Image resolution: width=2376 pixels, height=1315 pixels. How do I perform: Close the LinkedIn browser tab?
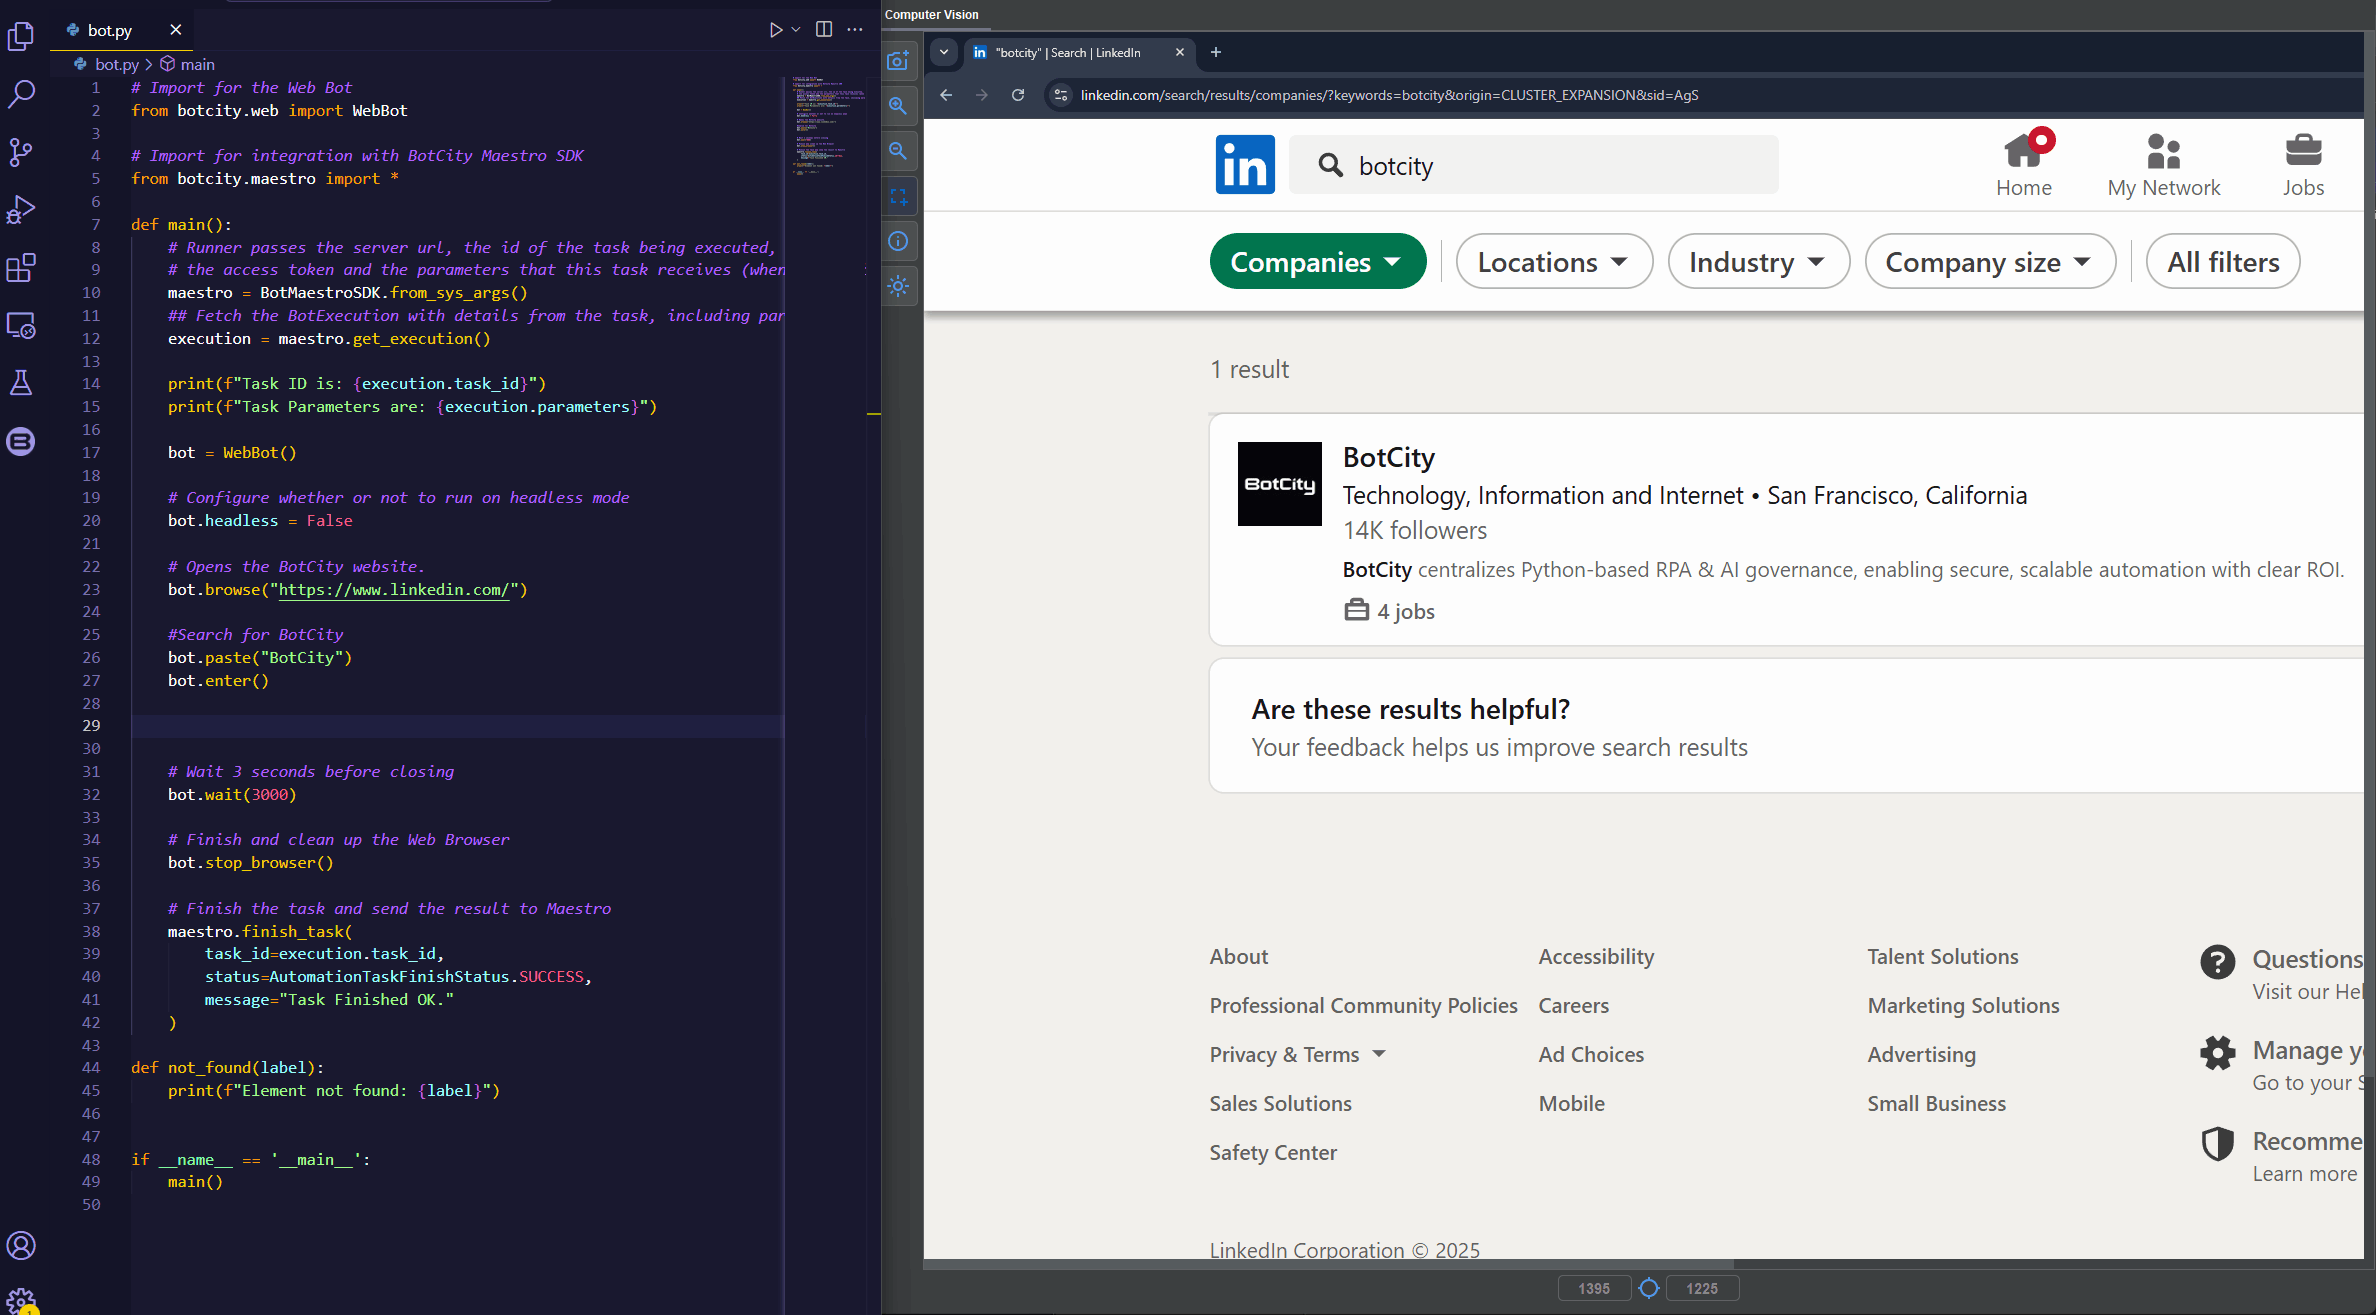click(1180, 52)
